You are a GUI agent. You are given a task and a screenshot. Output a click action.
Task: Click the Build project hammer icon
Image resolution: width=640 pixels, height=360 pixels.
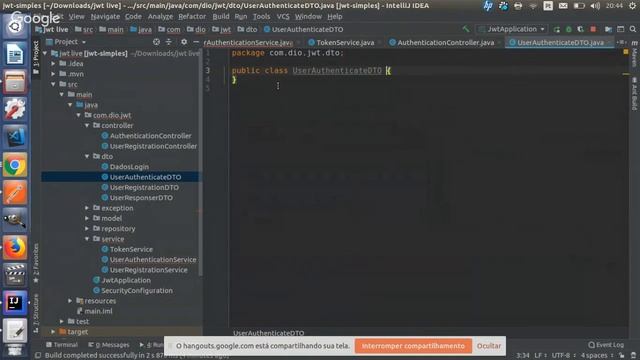(x=466, y=29)
